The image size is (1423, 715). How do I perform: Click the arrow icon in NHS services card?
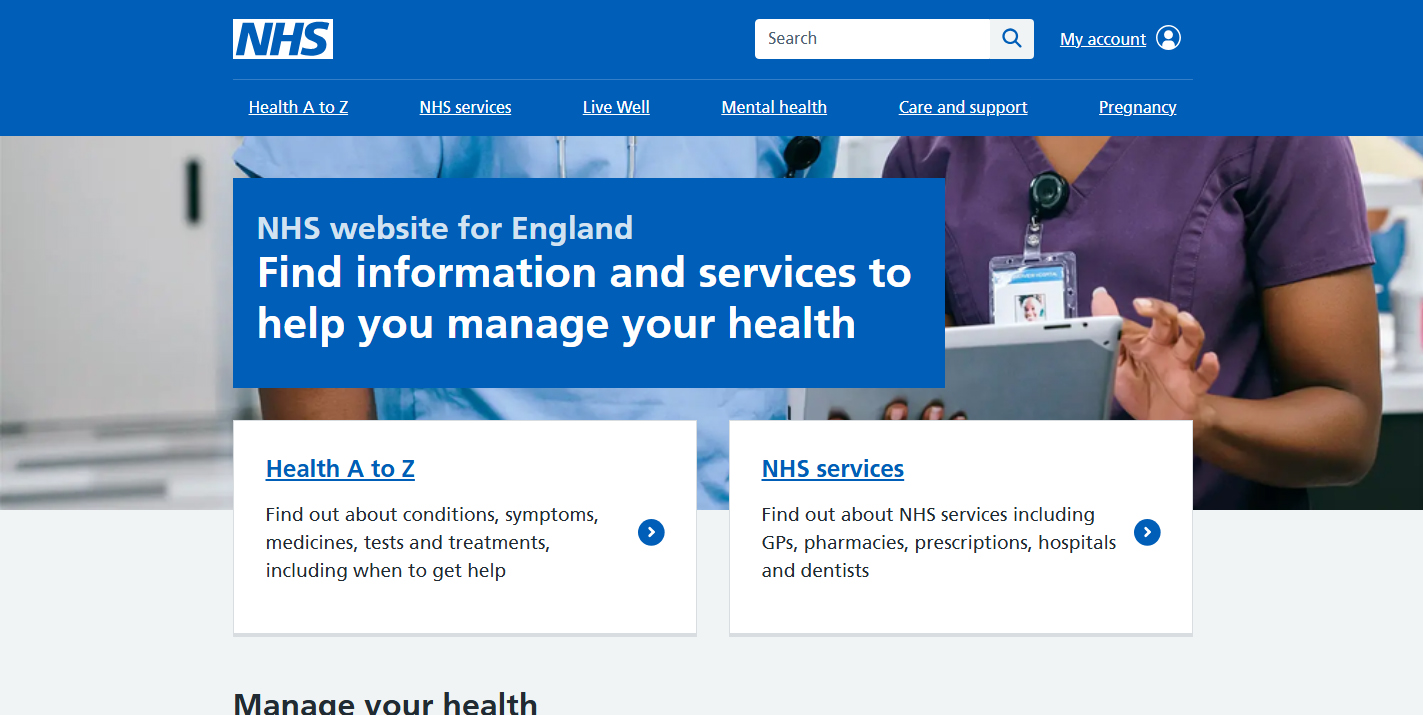1147,533
